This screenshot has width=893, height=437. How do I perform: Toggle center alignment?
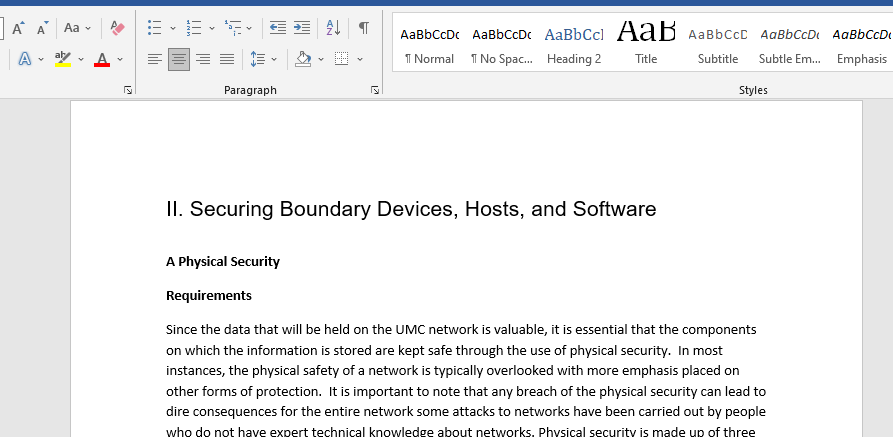(x=179, y=59)
